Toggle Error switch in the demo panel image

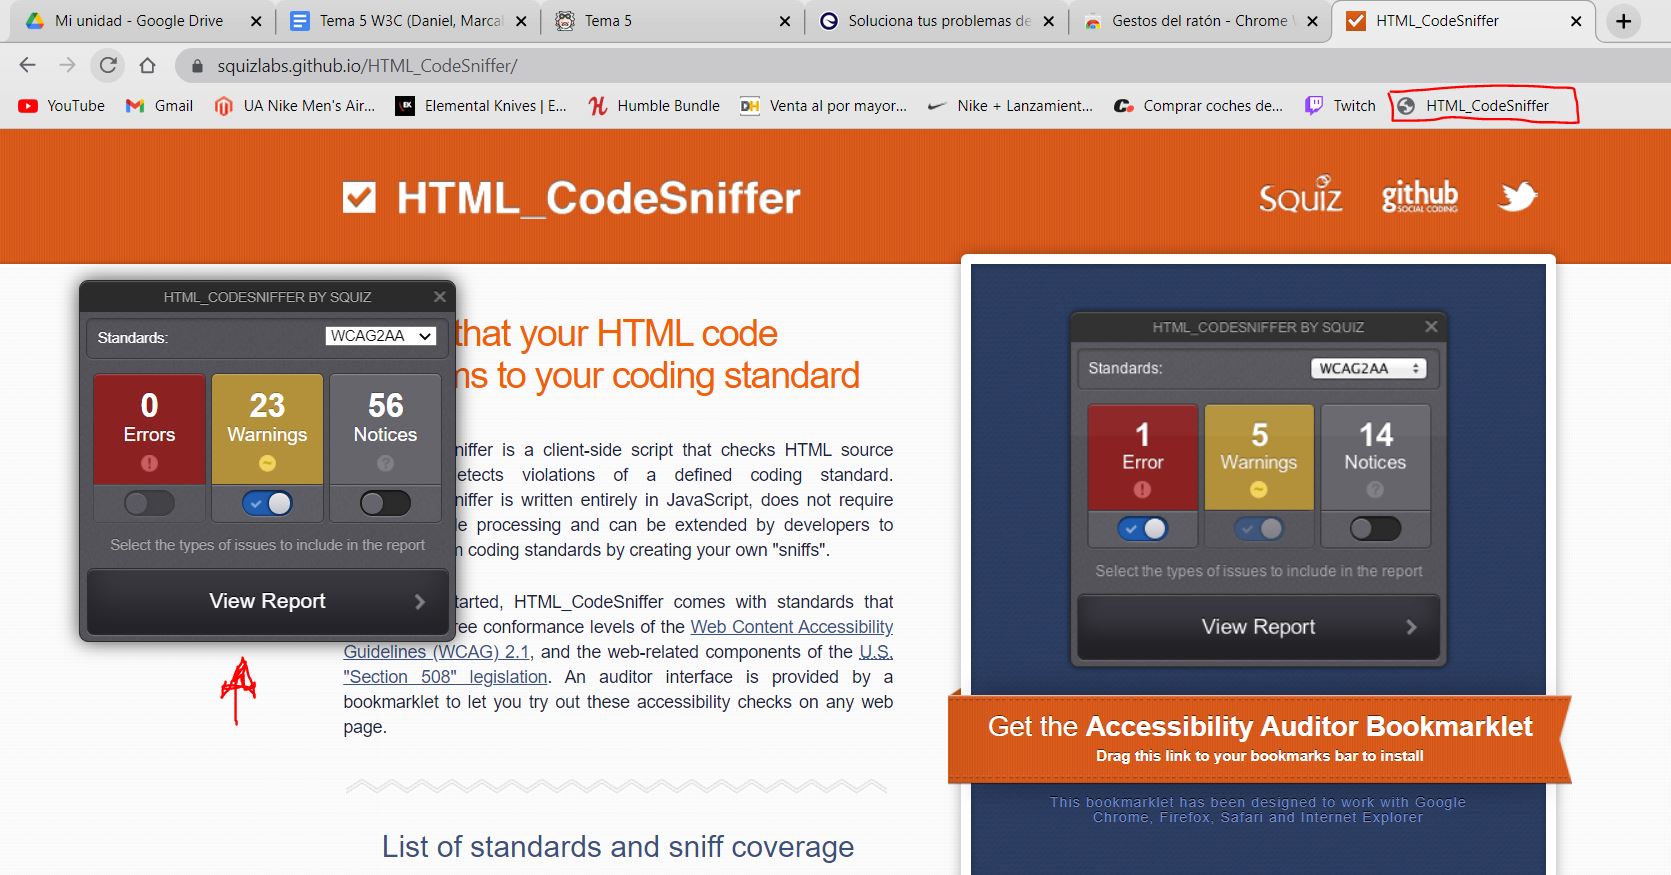(1142, 529)
